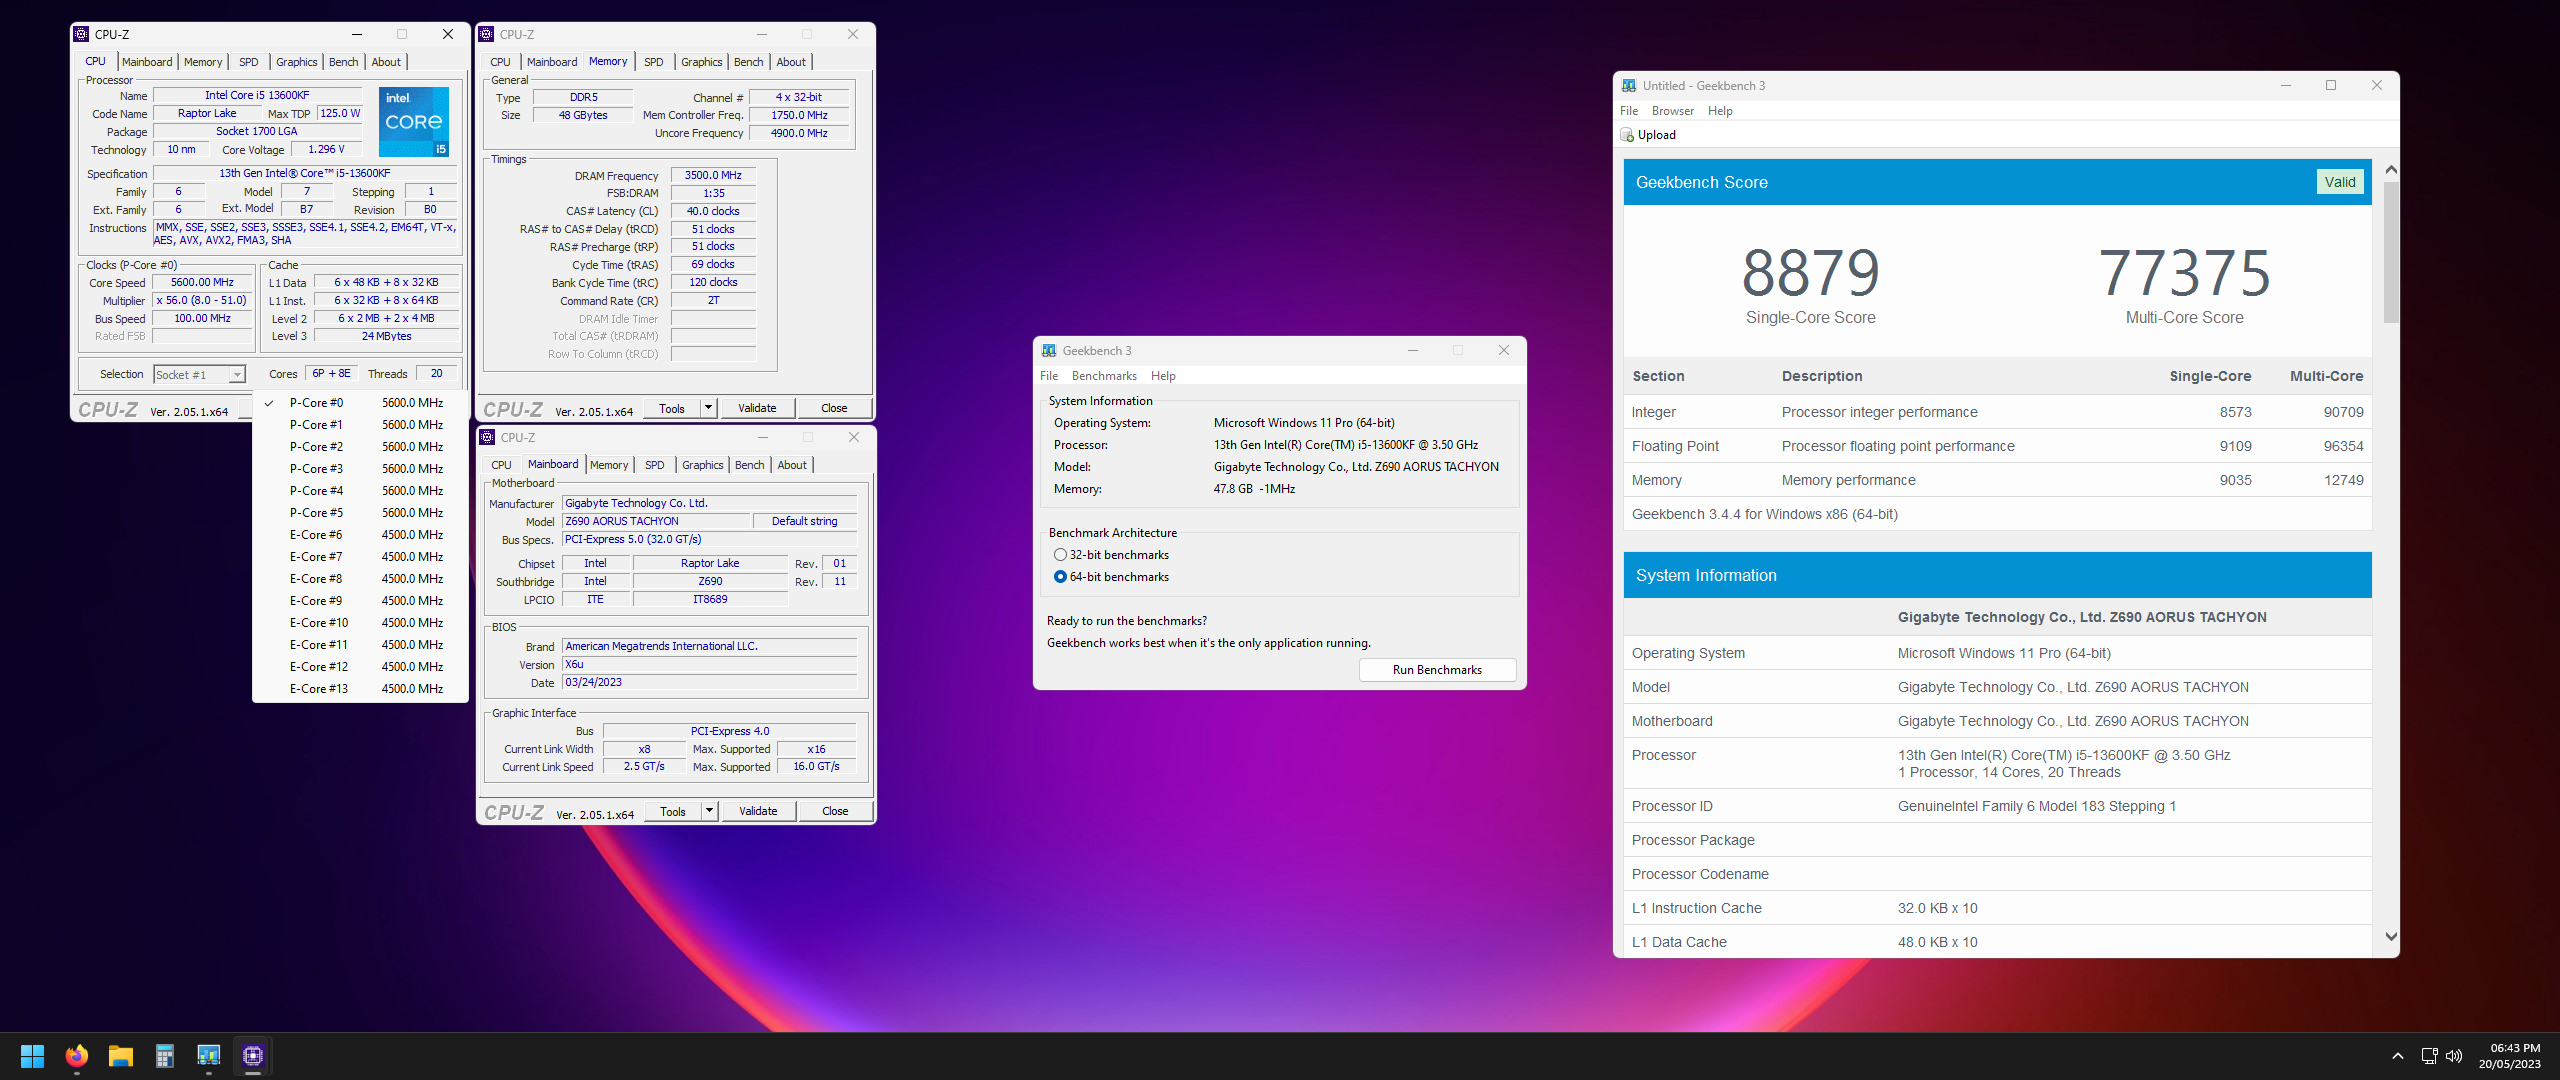This screenshot has width=2560, height=1080.
Task: Select P-Core #3 in the core clock list
Action: tap(361, 469)
